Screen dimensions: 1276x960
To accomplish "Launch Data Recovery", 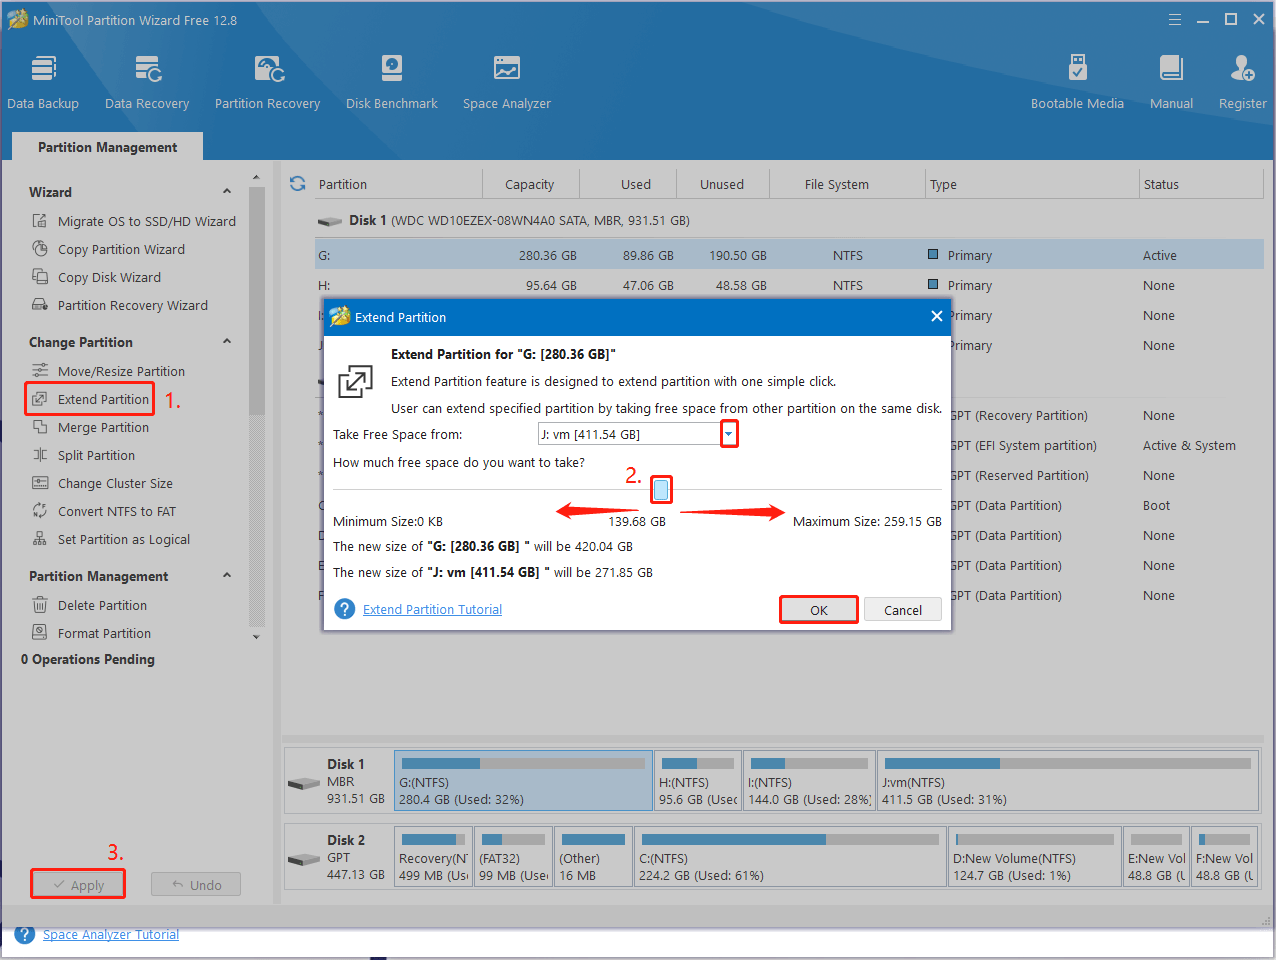I will [147, 82].
